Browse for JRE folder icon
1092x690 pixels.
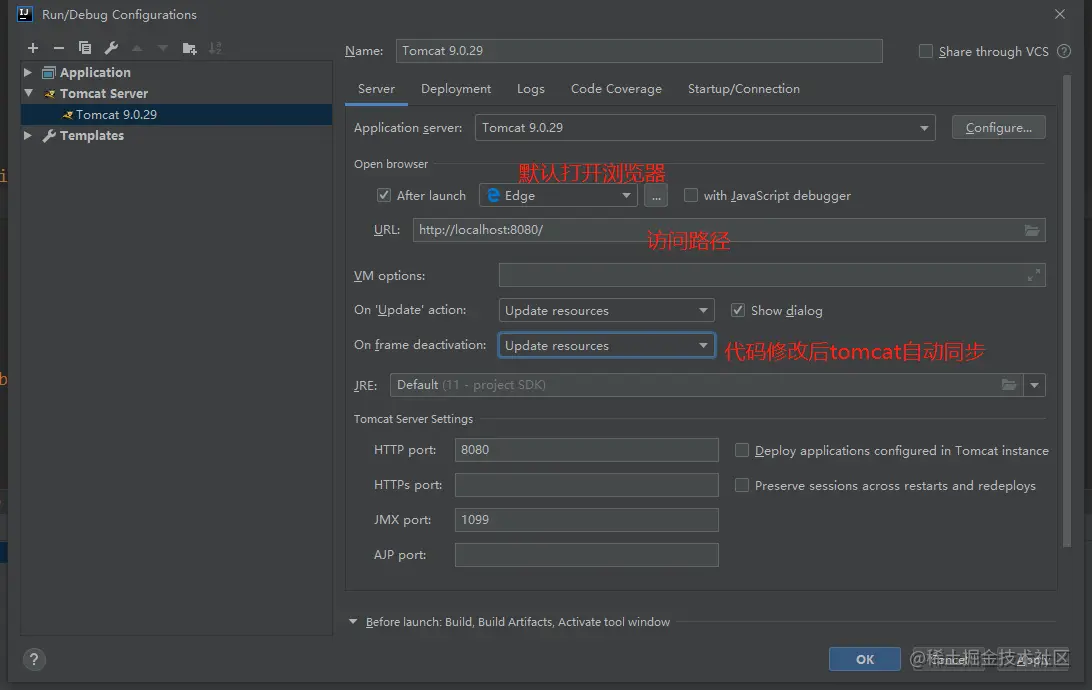coord(1008,385)
